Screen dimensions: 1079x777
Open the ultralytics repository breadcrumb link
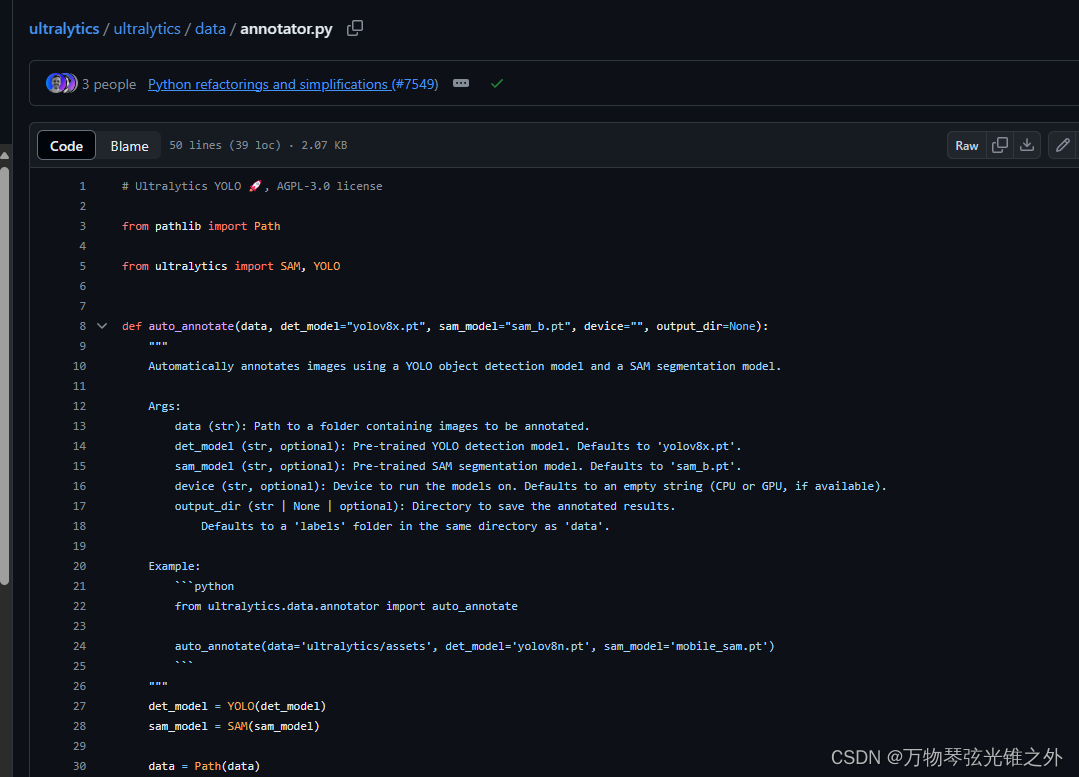(64, 29)
